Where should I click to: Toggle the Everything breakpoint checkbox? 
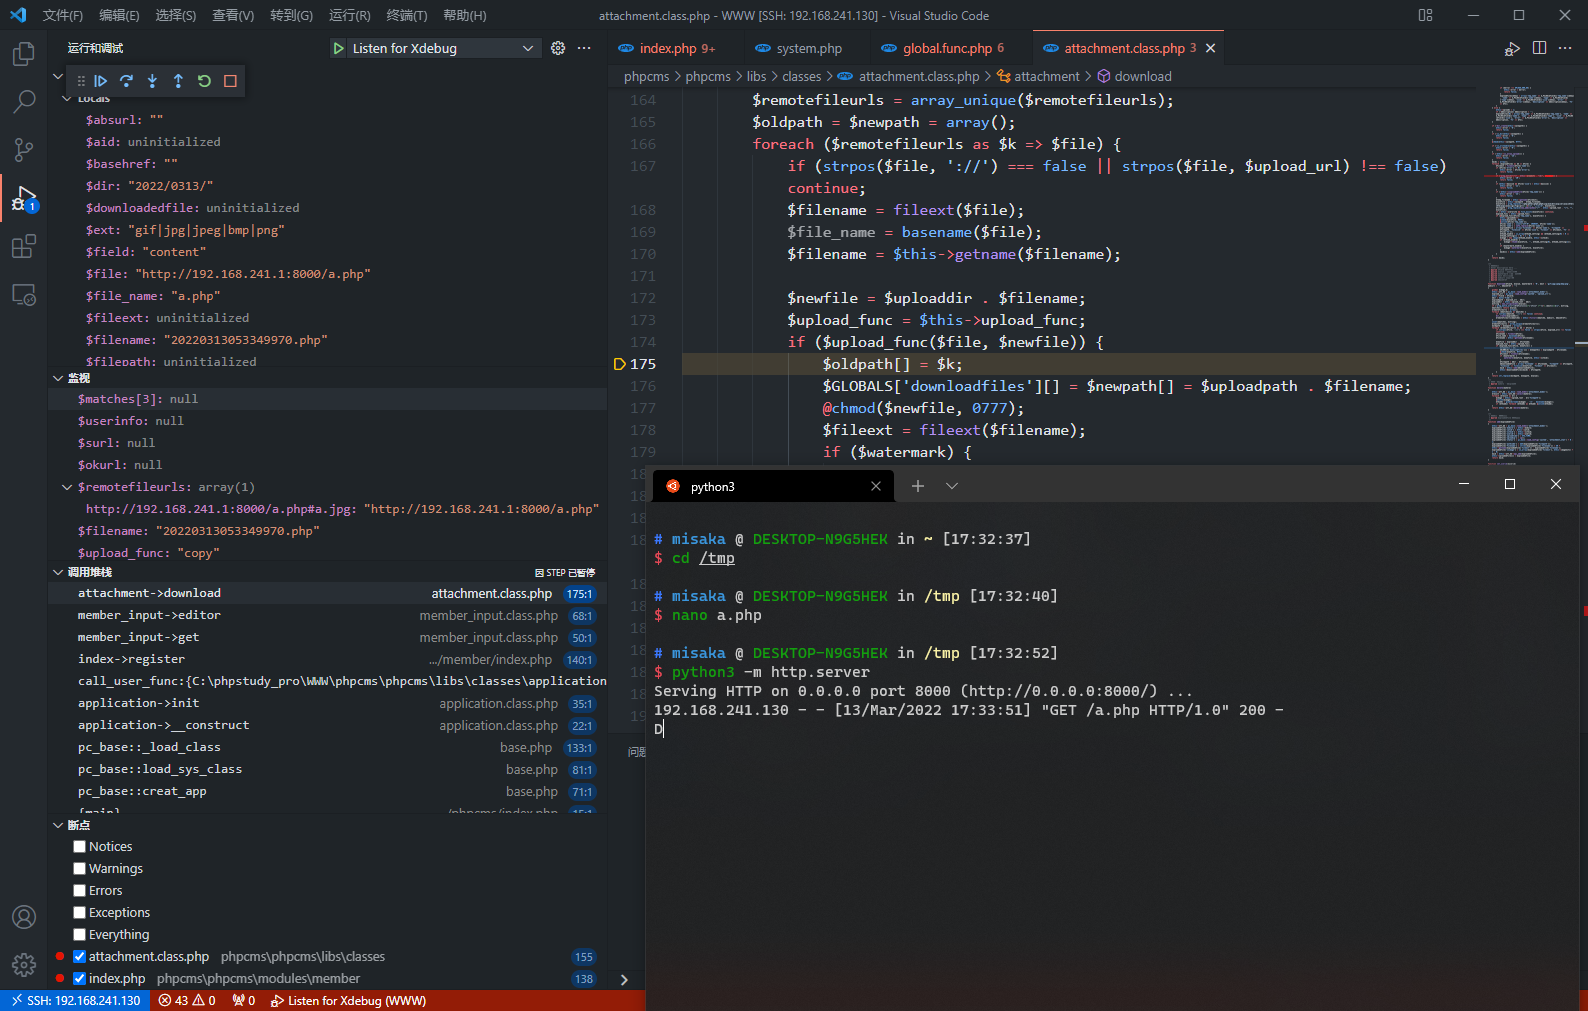click(x=80, y=935)
